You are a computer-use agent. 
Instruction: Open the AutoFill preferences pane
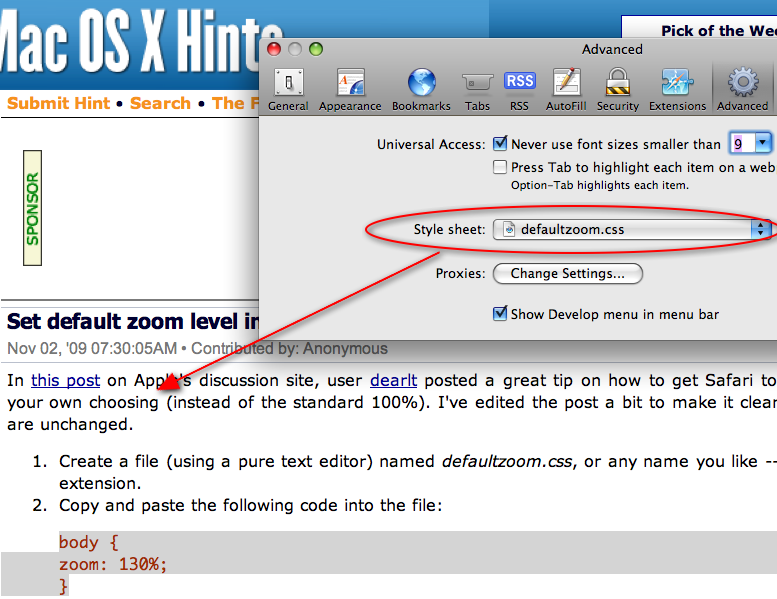[566, 90]
